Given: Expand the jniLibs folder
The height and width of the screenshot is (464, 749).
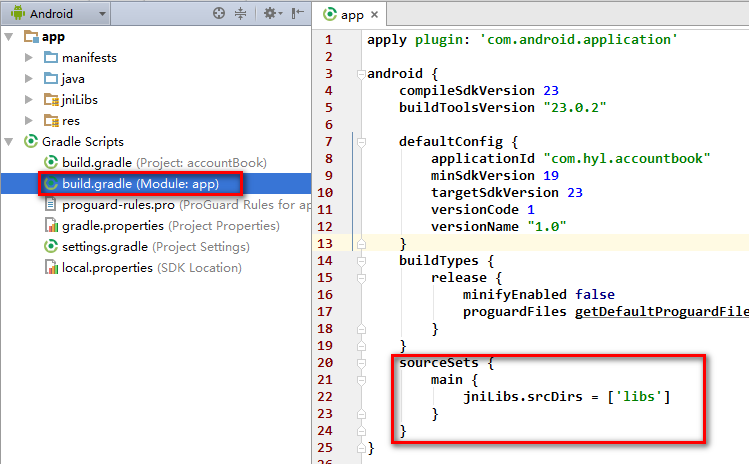Looking at the screenshot, I should pos(29,99).
